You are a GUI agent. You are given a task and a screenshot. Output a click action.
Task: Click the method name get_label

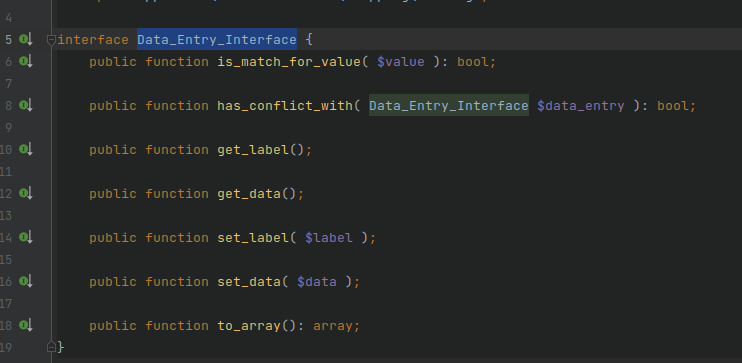(x=253, y=150)
